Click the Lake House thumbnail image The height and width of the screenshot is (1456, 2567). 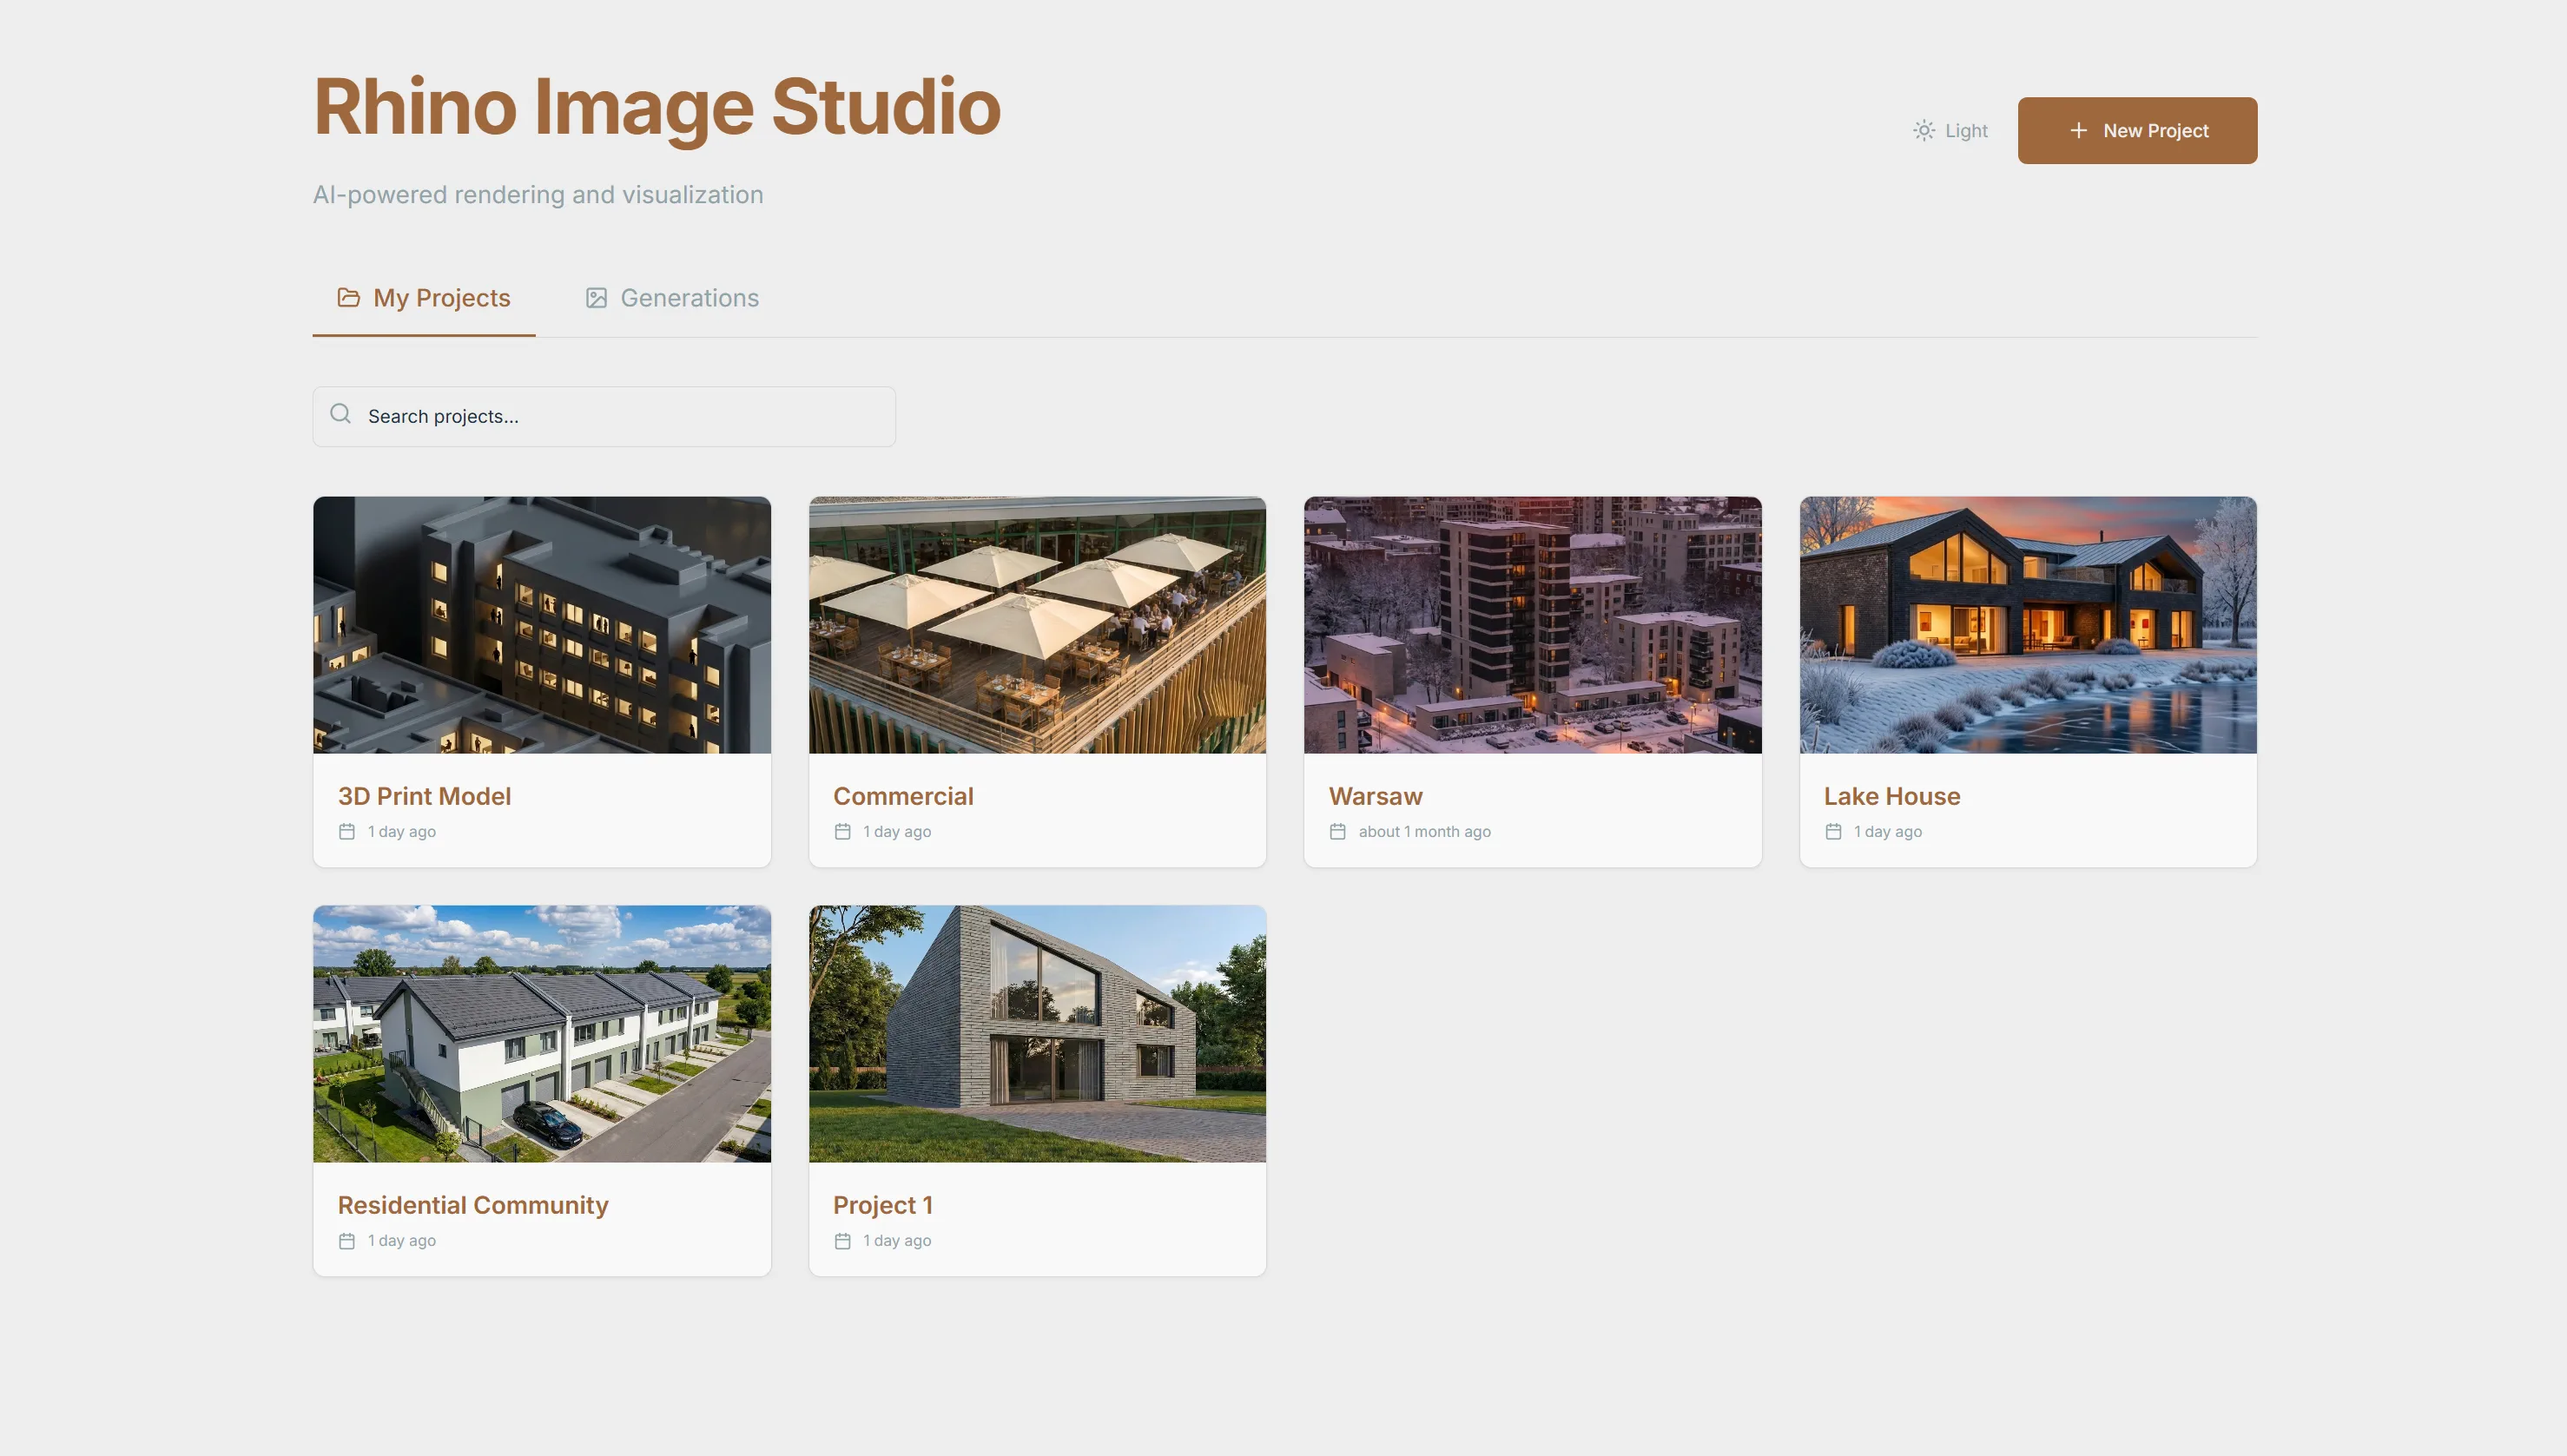coord(2027,625)
